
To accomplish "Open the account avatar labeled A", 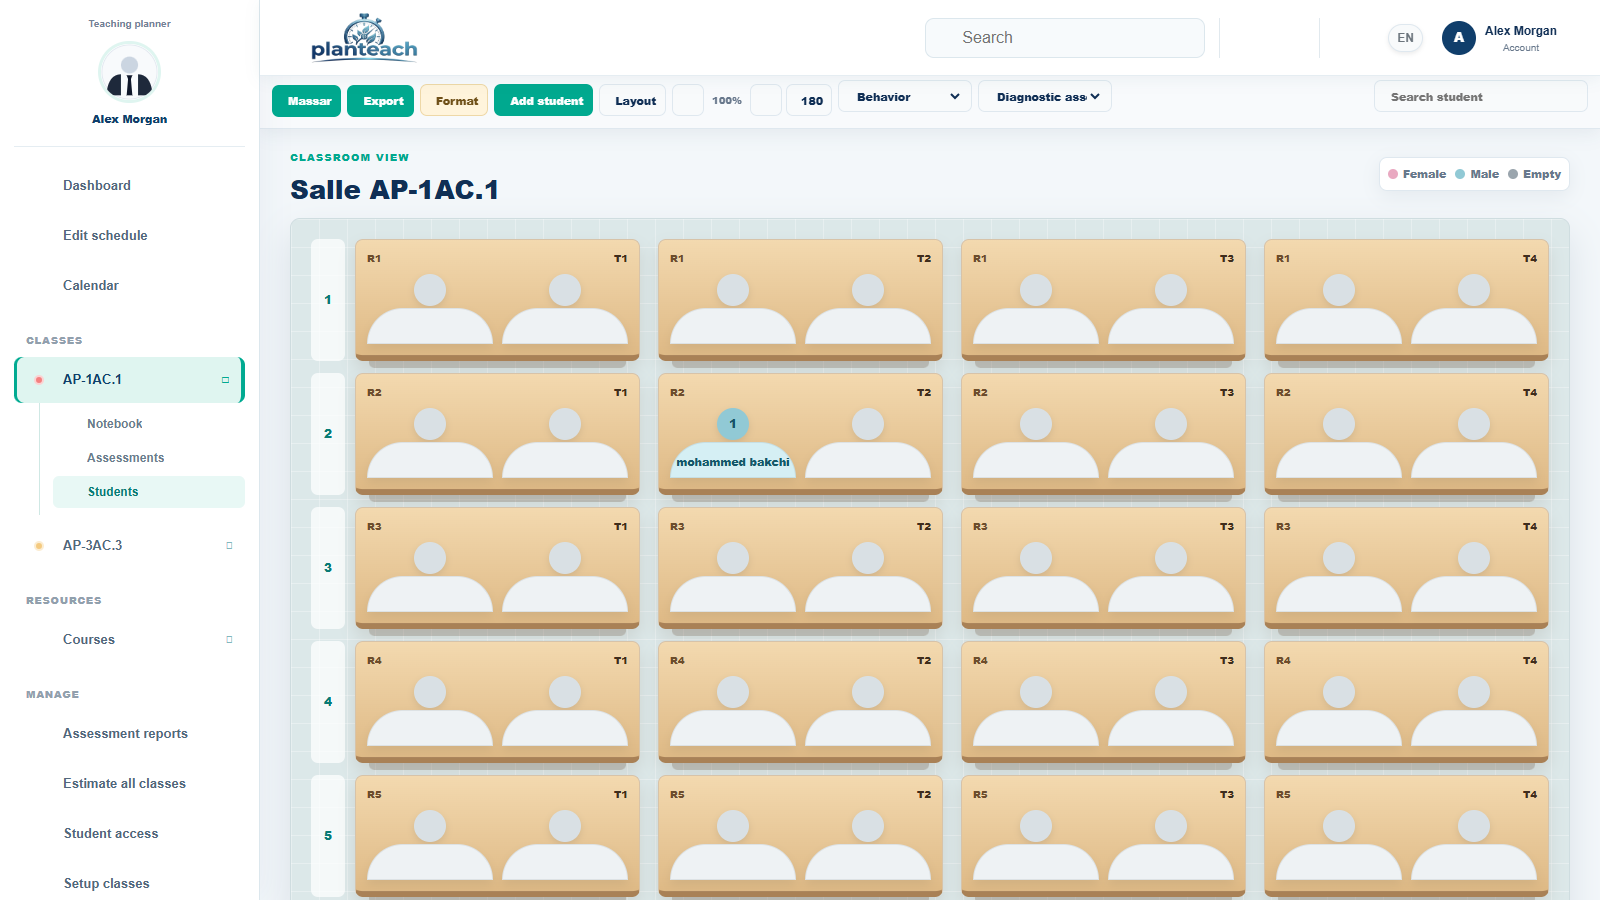I will tap(1458, 38).
